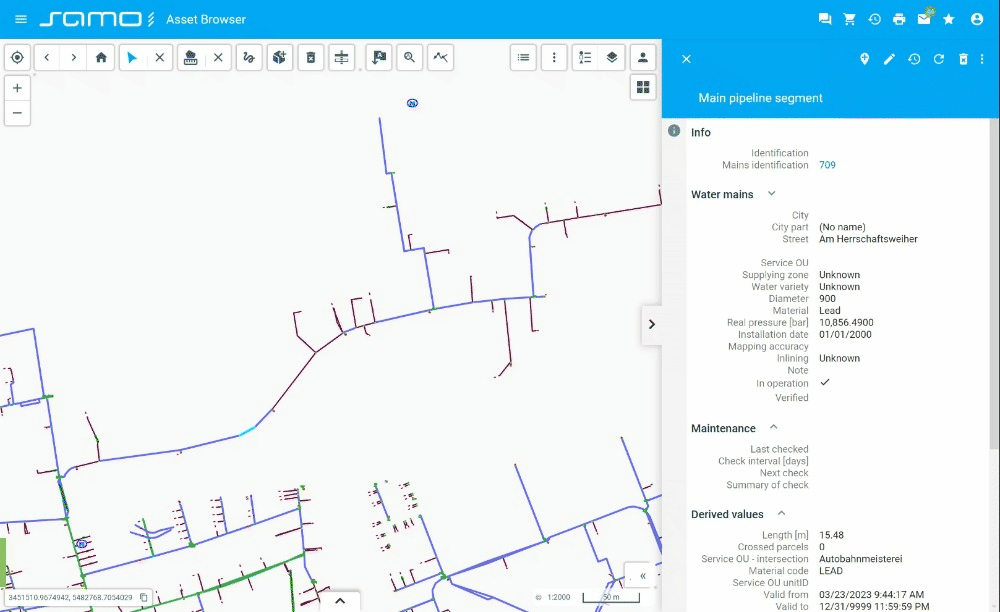Collapse the side panel with arrow
Screen dimensions: 1000x612
point(651,324)
